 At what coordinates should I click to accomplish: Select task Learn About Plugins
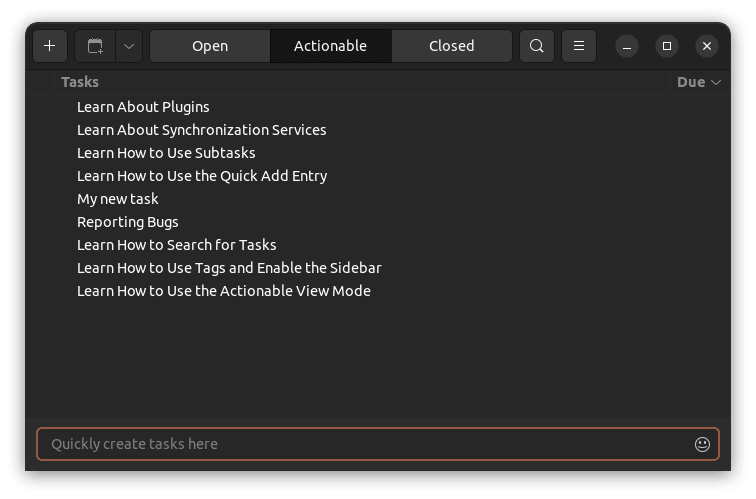[378, 107]
